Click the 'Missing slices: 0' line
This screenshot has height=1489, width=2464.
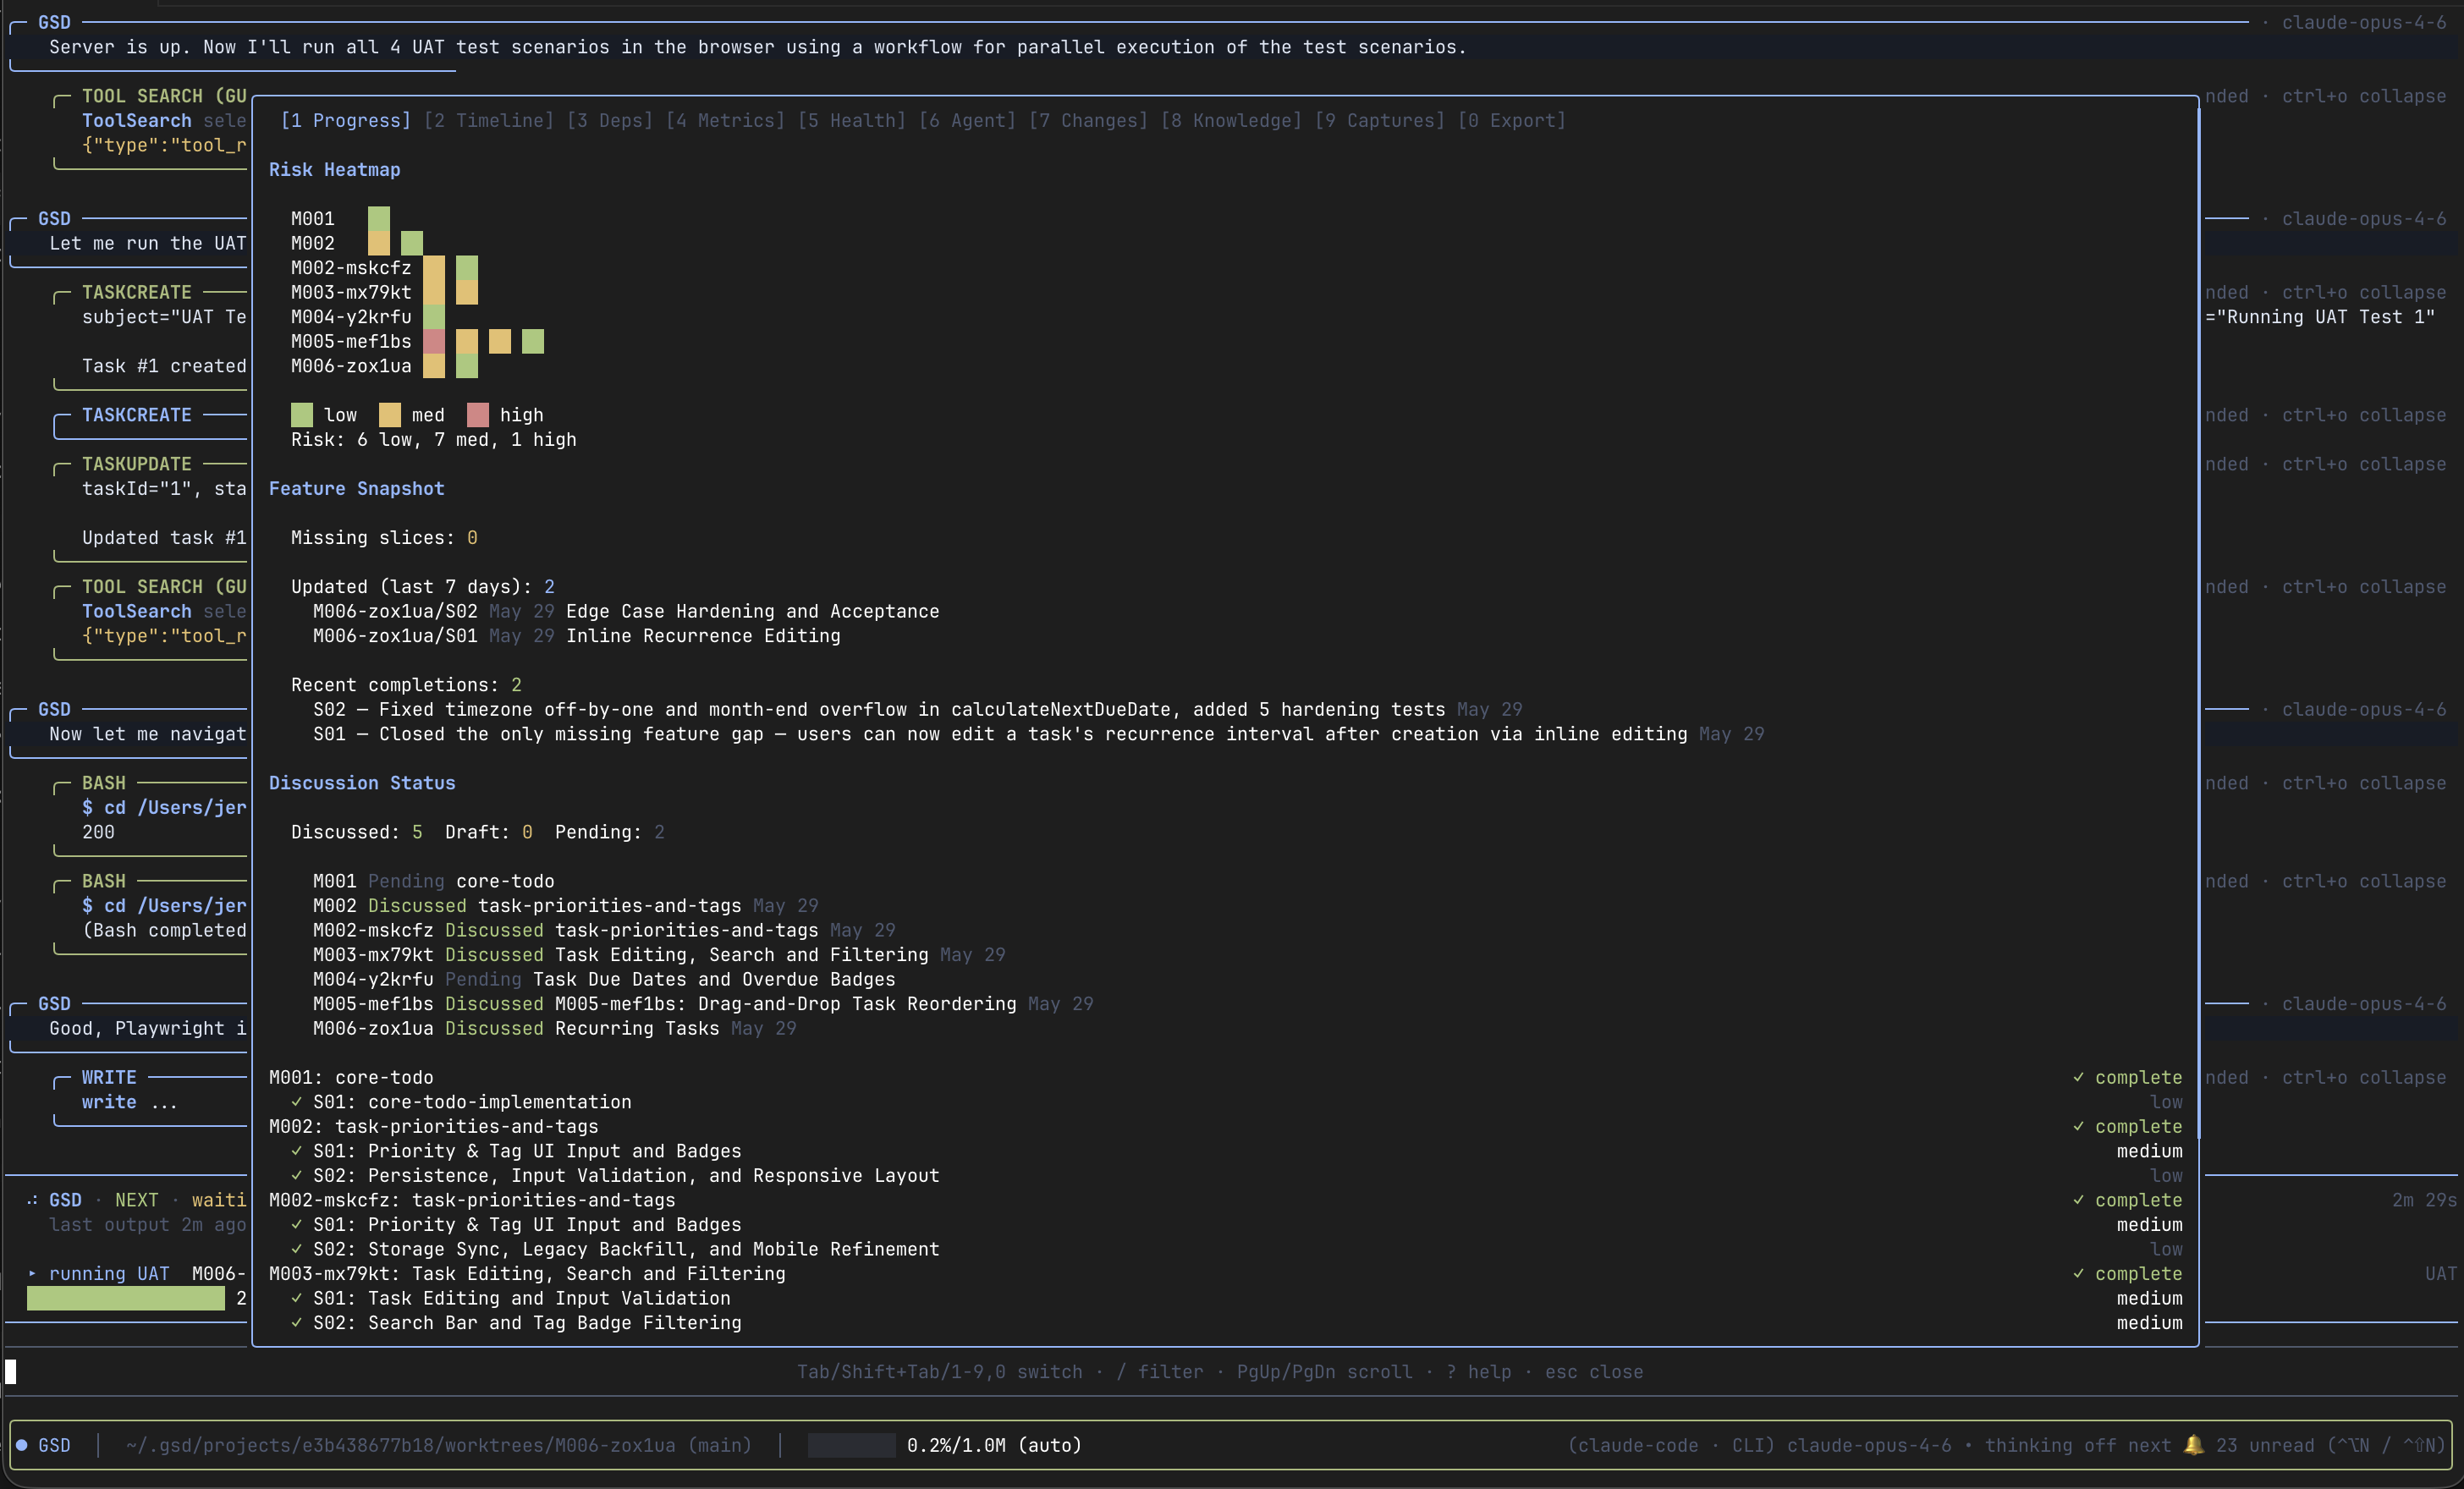pyautogui.click(x=384, y=538)
